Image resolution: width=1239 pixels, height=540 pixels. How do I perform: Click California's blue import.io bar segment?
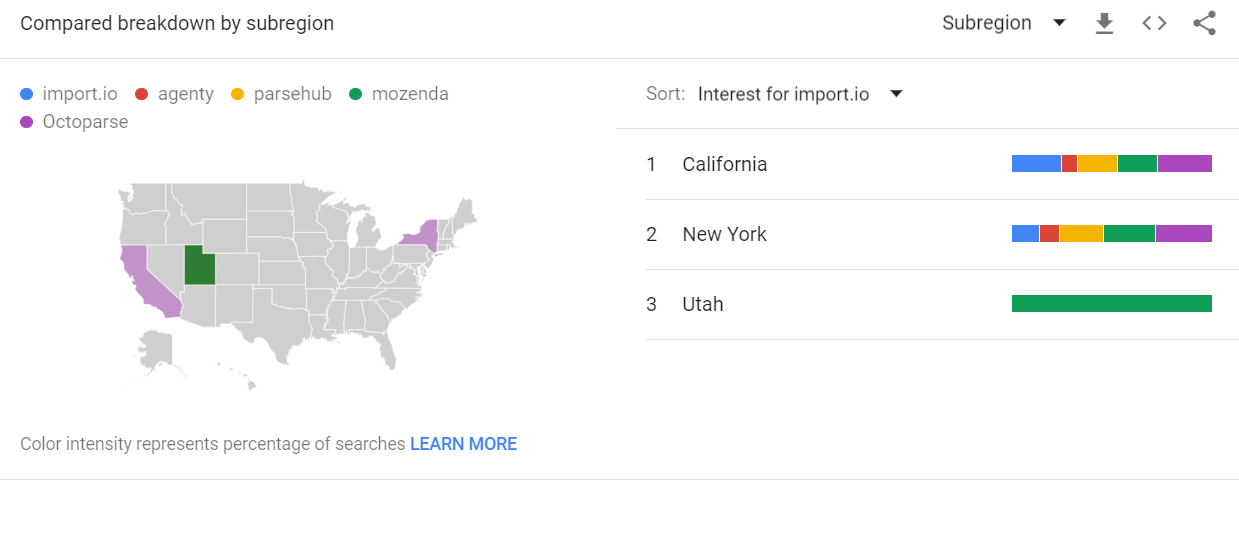tap(1036, 164)
